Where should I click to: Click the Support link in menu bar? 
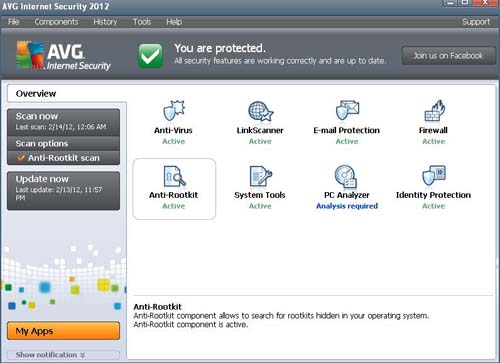coord(476,22)
